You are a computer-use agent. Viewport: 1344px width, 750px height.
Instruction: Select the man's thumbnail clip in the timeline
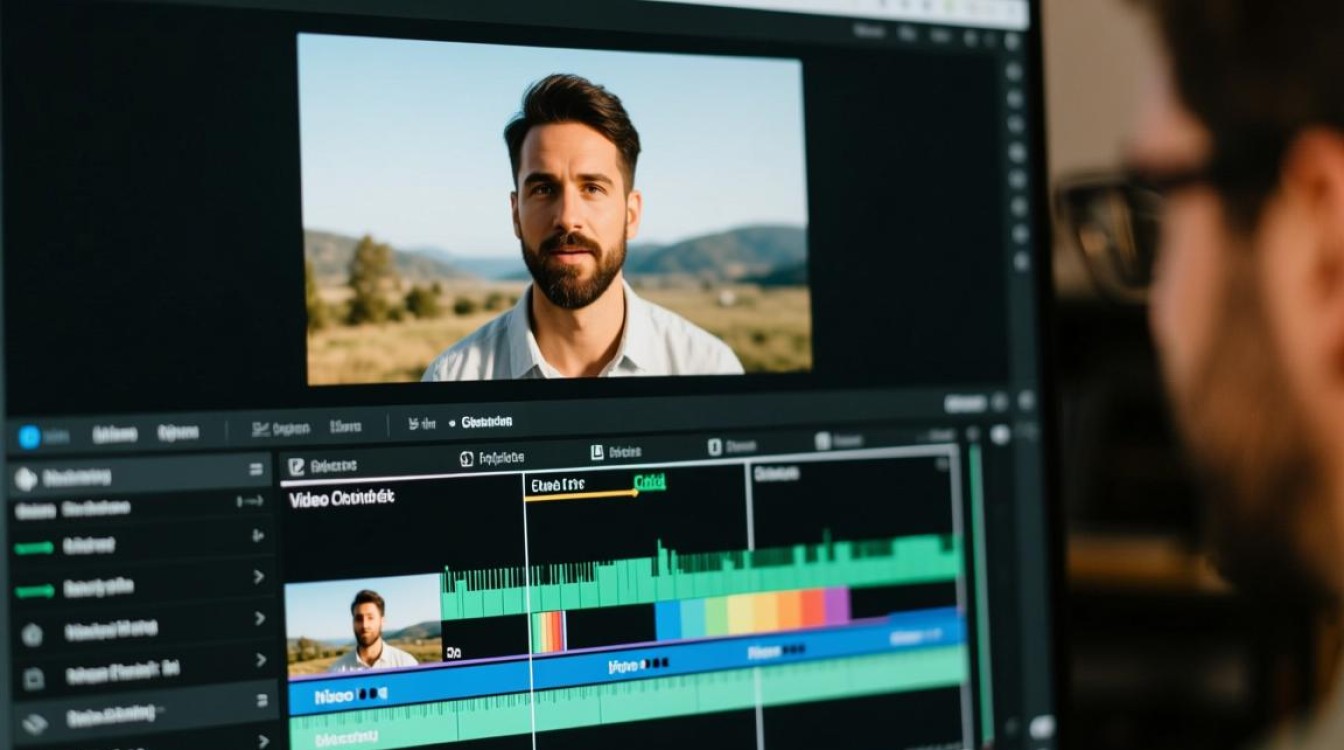coord(363,626)
